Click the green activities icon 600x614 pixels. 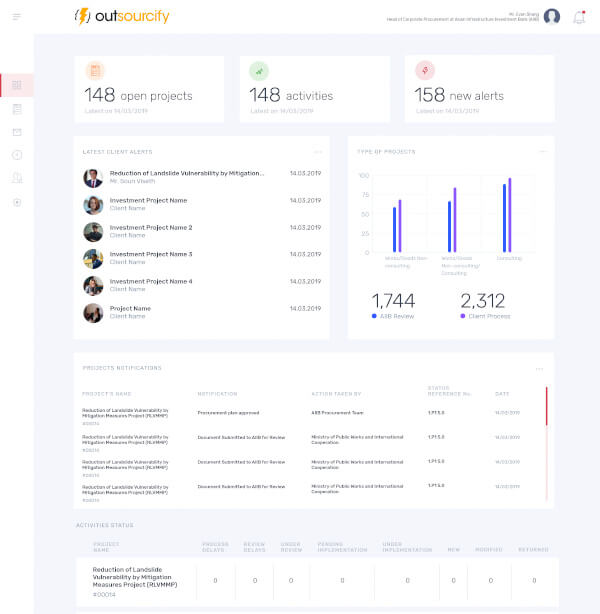pos(259,70)
